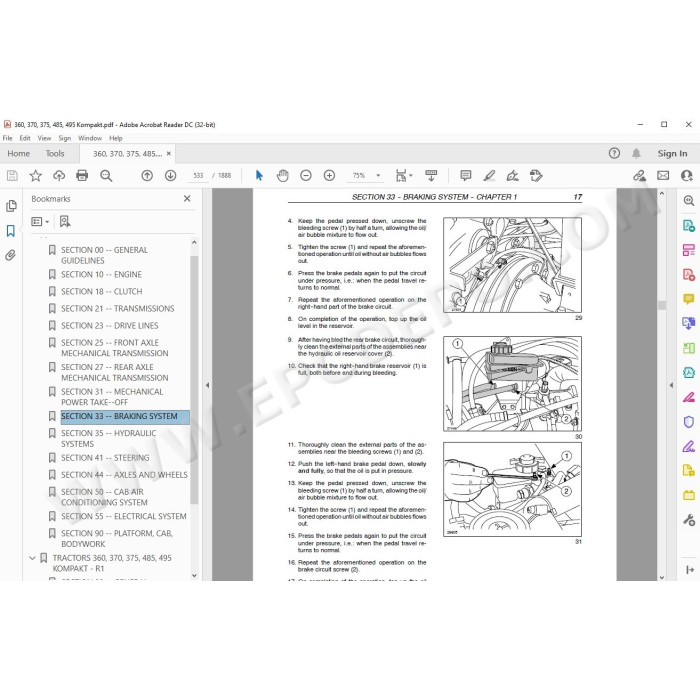This screenshot has height=700, width=700.
Task: Collapse TRACTORS 360, 370 KOMPAKT - R1 bookmark
Action: 32,558
